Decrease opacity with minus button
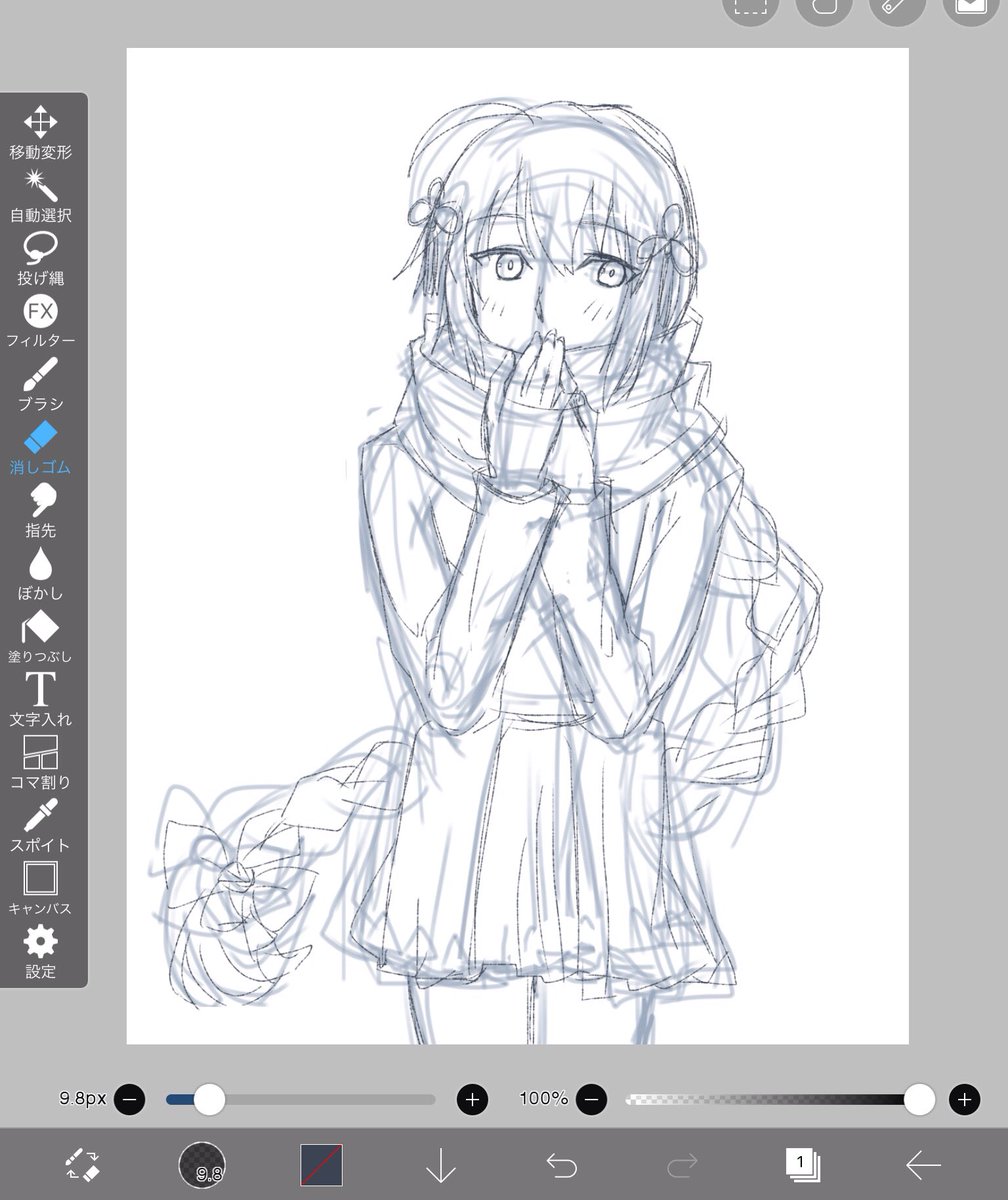The width and height of the screenshot is (1008, 1200). pos(591,1100)
